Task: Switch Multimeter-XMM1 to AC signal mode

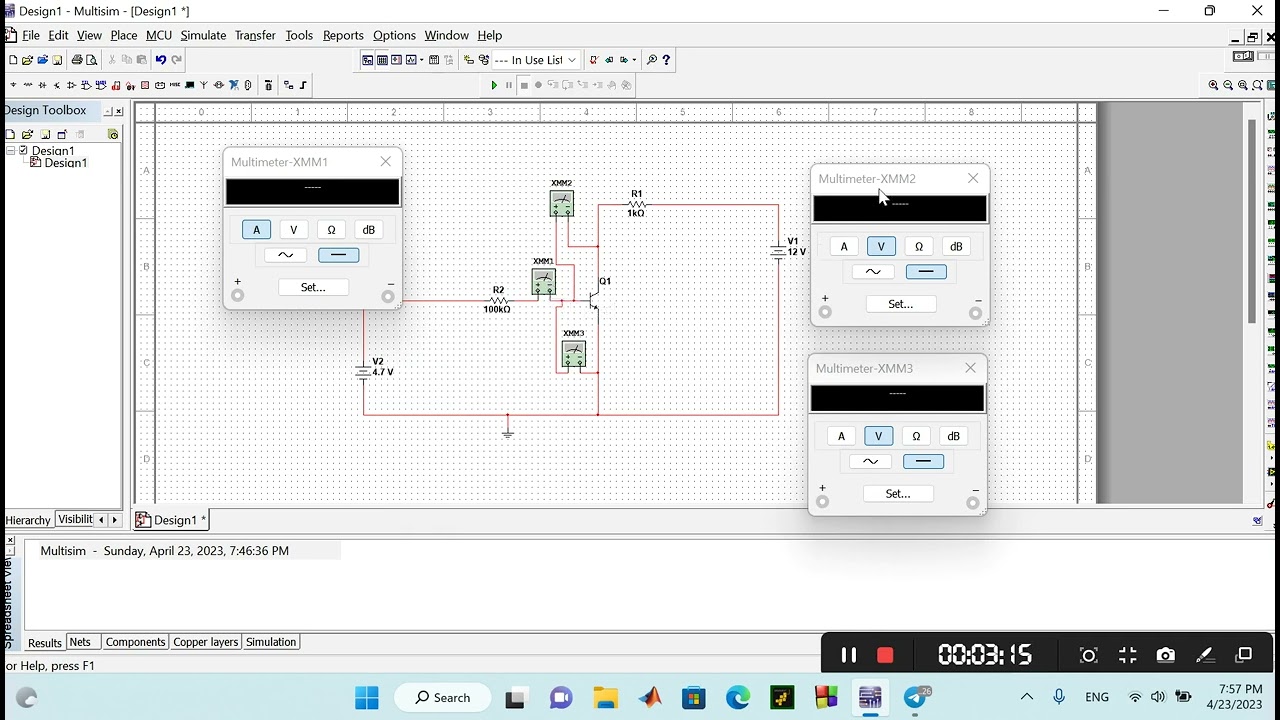Action: pos(286,255)
